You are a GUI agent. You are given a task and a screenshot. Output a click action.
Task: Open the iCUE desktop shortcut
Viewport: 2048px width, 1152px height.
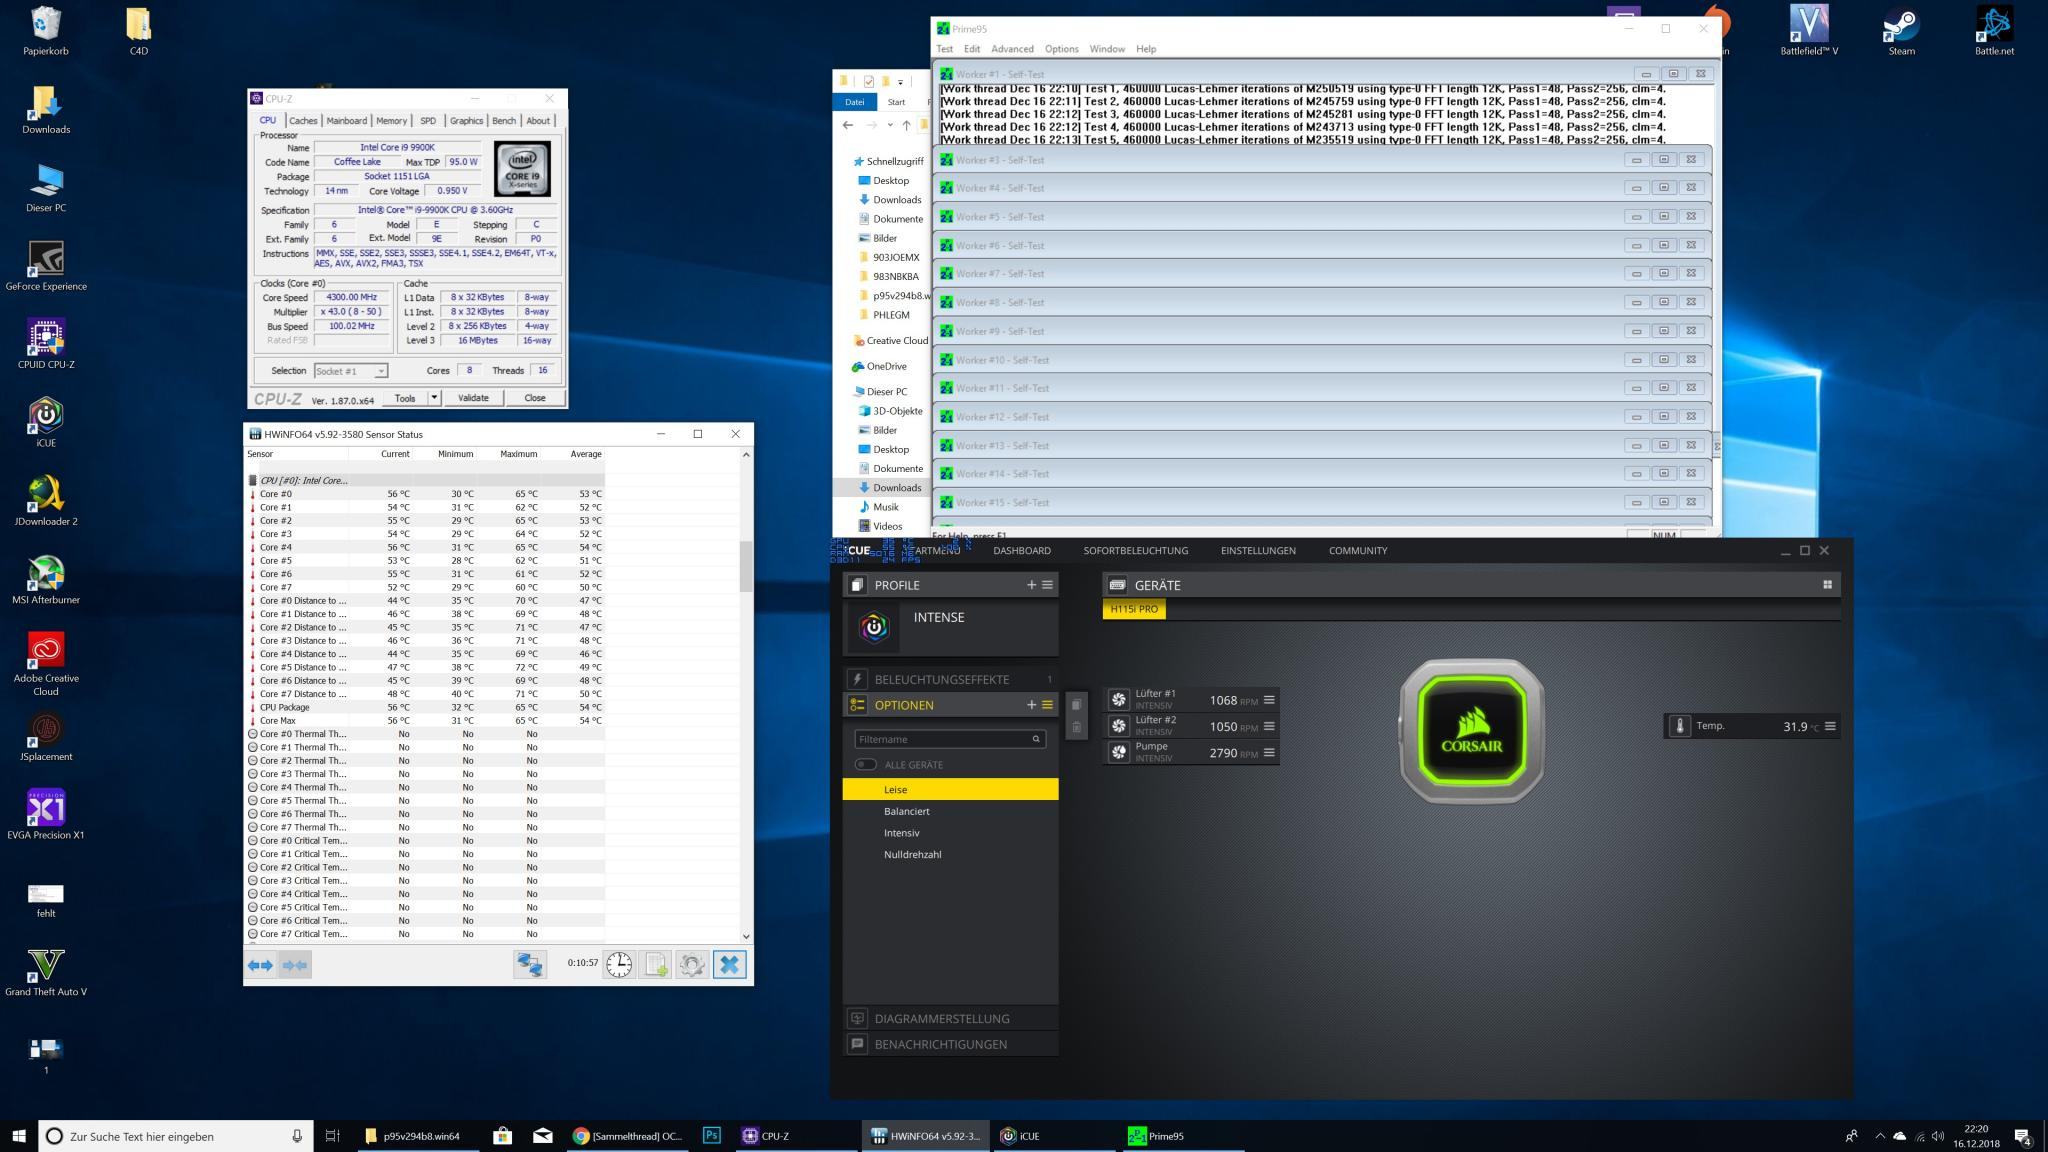pyautogui.click(x=46, y=422)
